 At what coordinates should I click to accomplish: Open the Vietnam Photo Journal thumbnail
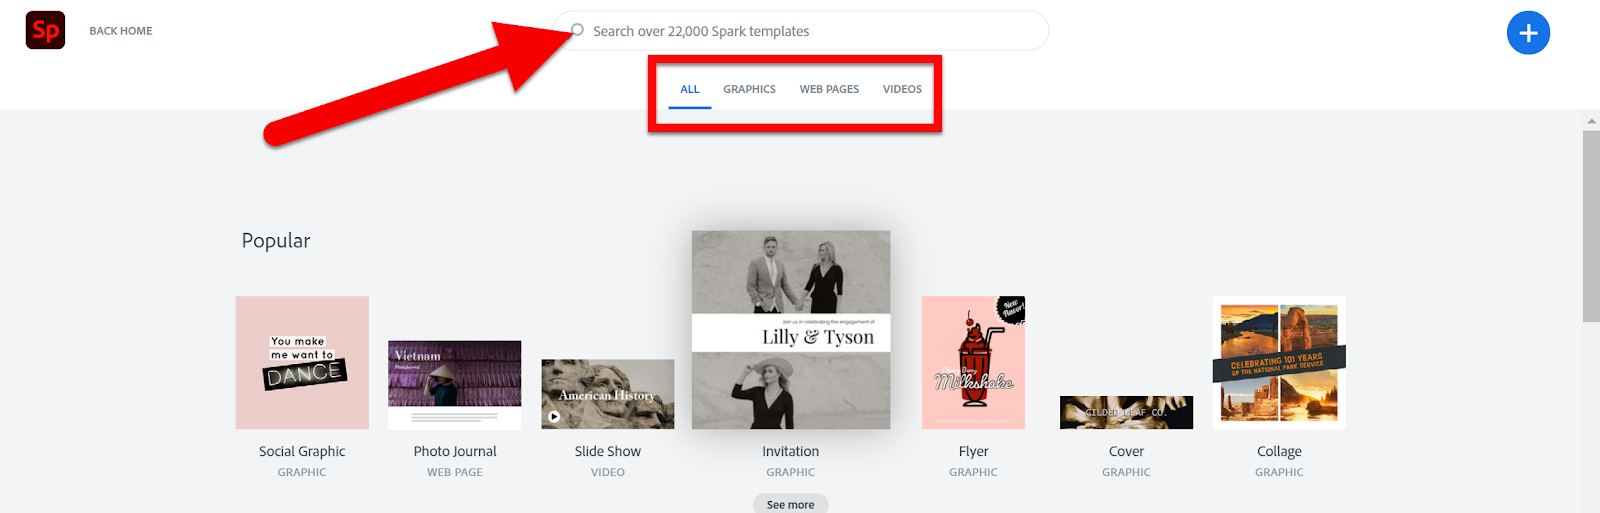pos(455,385)
